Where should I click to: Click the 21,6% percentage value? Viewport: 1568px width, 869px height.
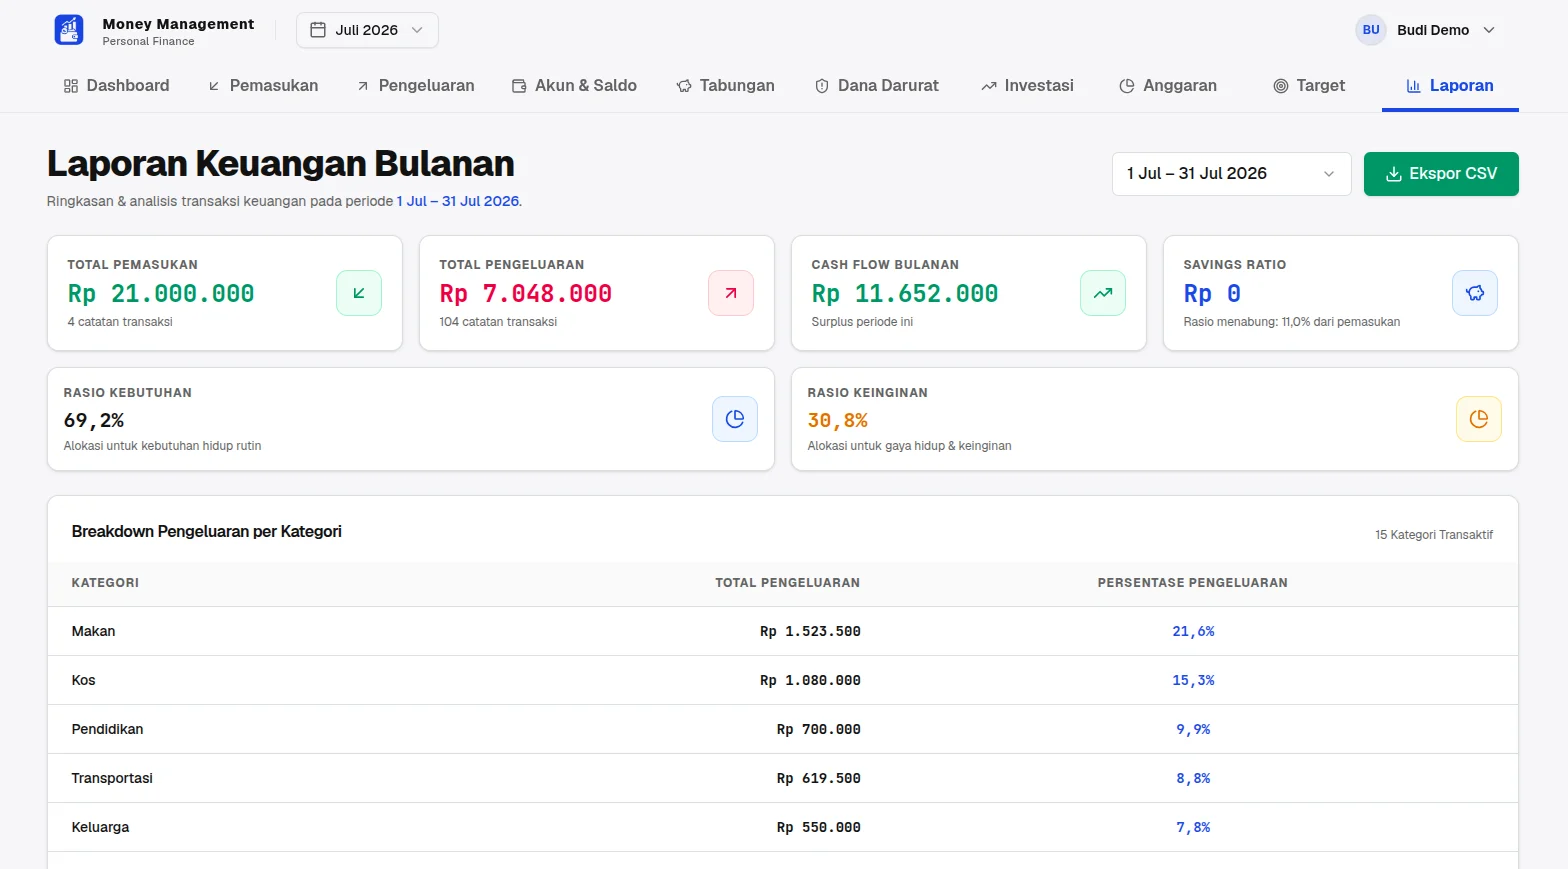1193,631
